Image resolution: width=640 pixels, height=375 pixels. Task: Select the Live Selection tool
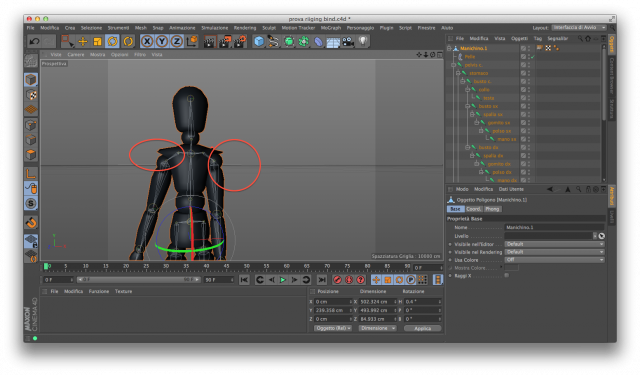point(67,41)
